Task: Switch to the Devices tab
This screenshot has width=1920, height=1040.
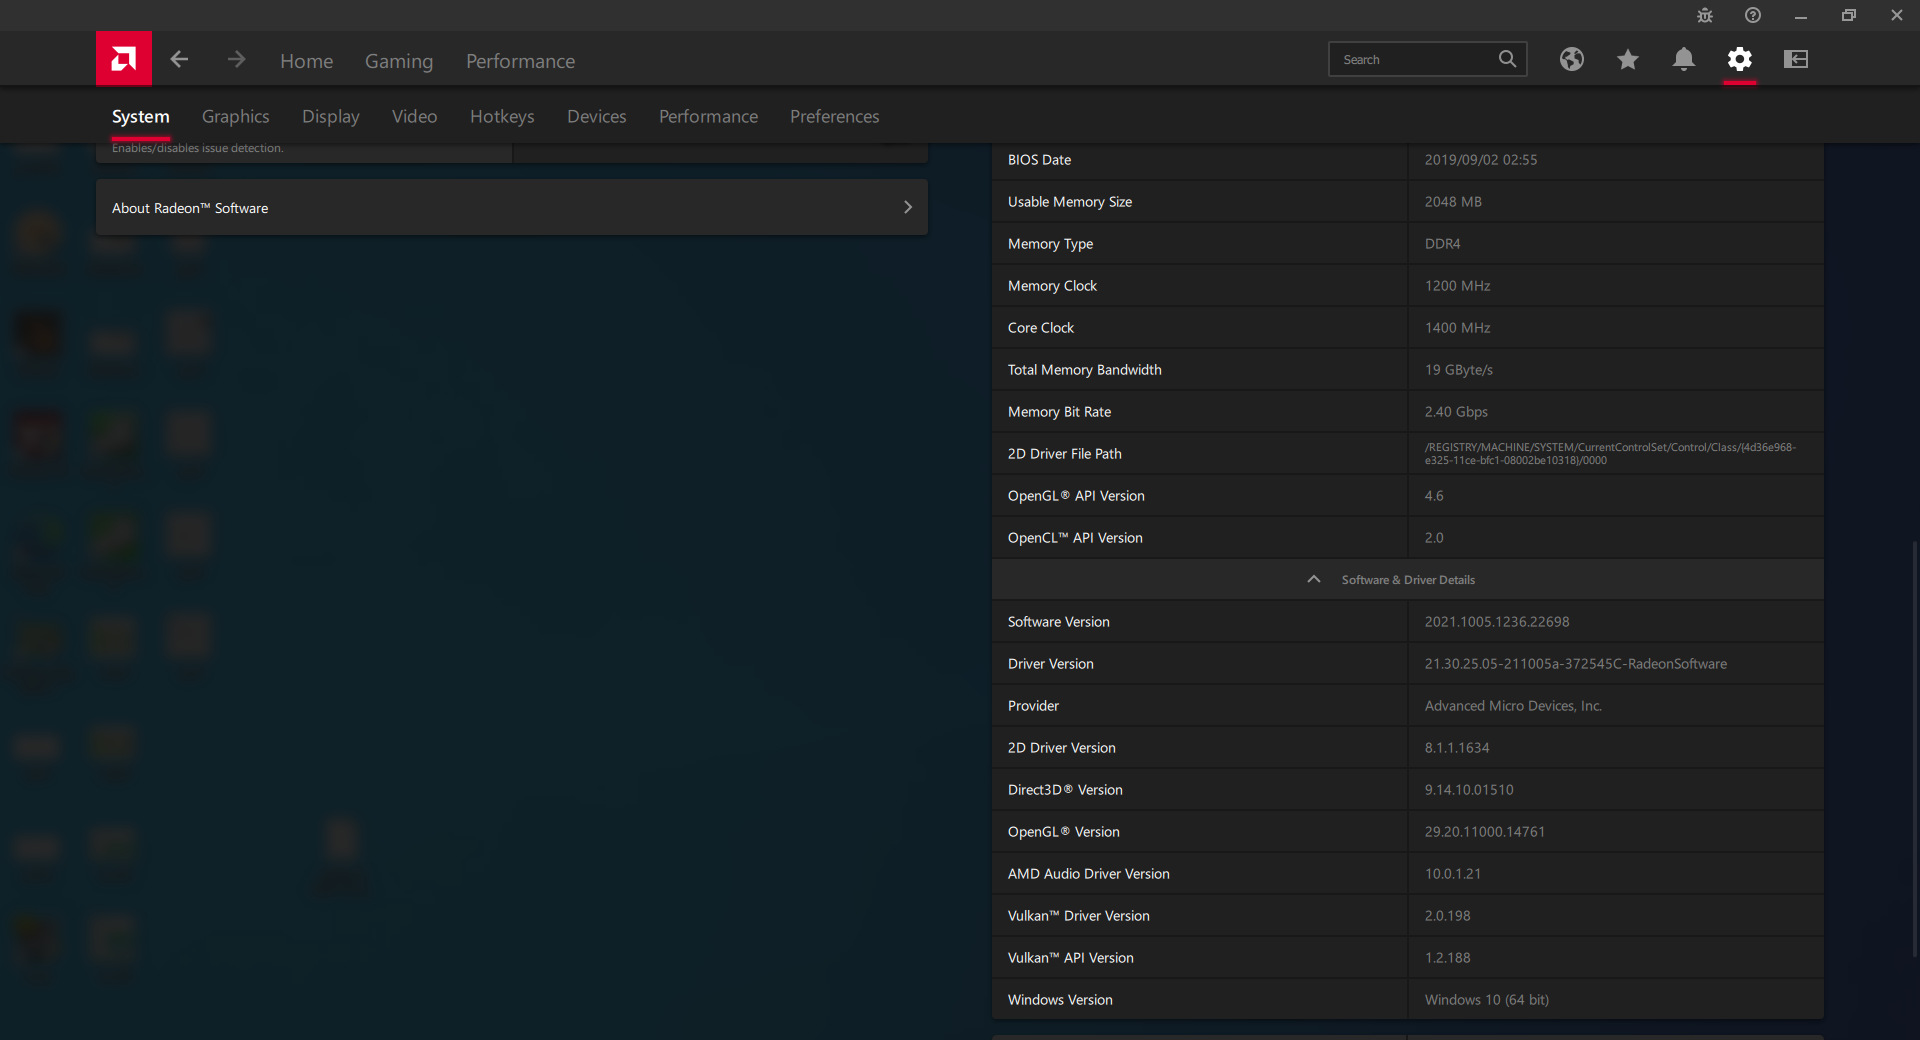Action: coord(597,117)
